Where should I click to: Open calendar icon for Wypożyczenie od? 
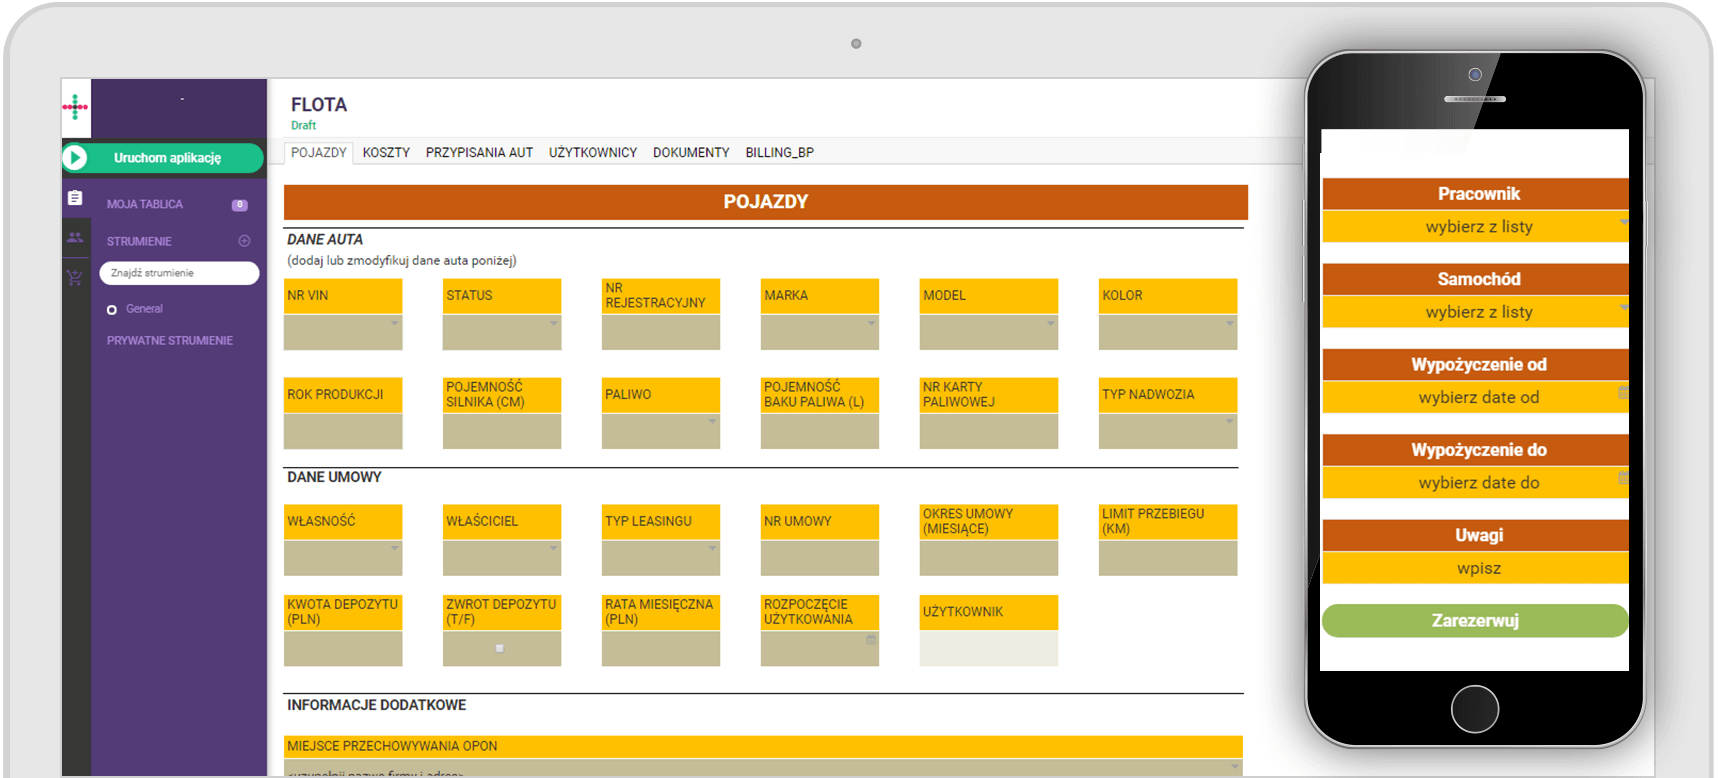click(x=1623, y=393)
